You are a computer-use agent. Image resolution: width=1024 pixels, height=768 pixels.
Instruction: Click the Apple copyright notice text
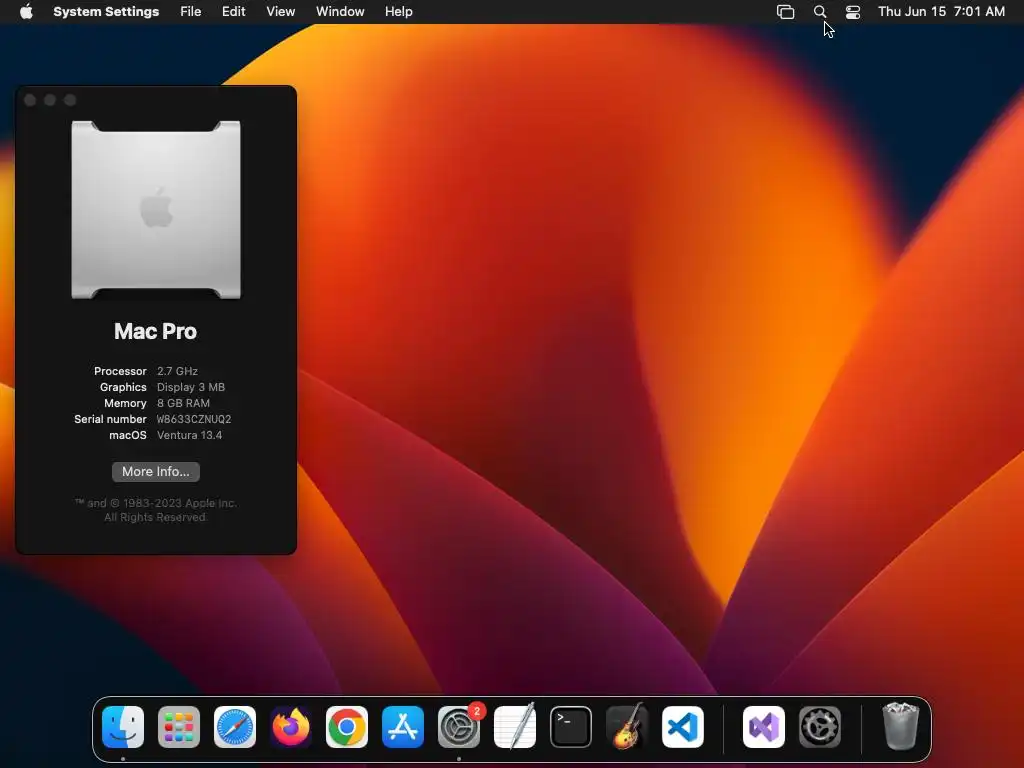coord(155,510)
